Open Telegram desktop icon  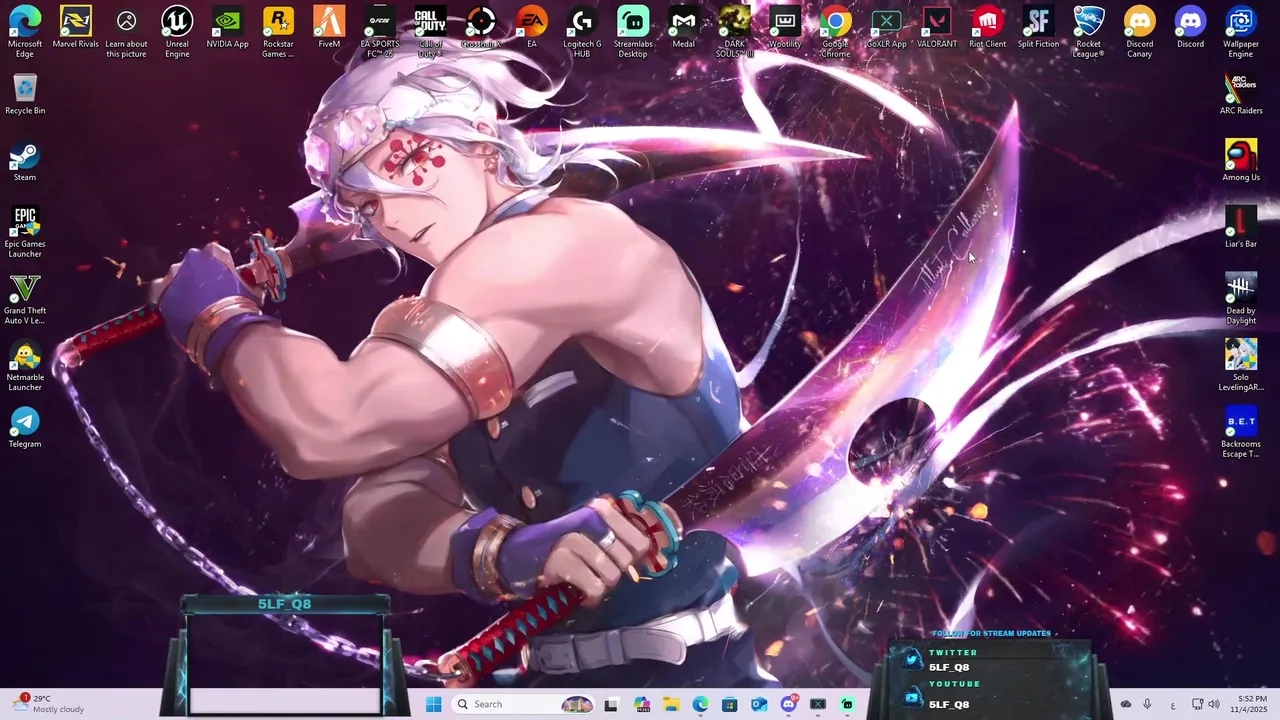pos(25,427)
